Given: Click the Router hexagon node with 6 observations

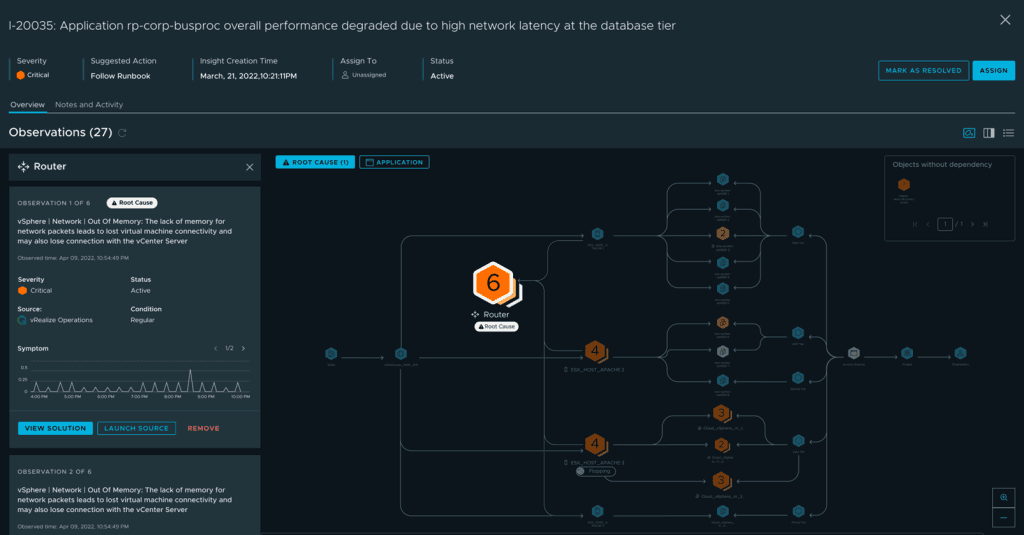Looking at the screenshot, I should click(x=494, y=283).
